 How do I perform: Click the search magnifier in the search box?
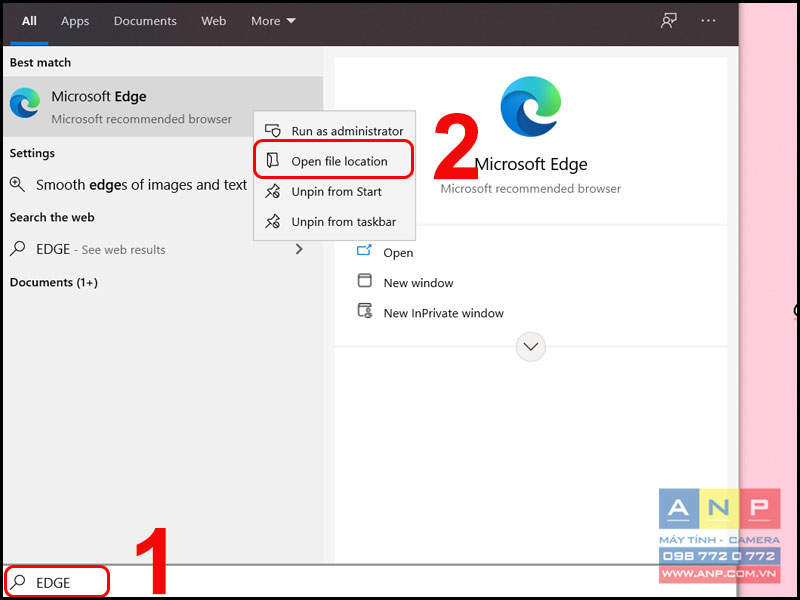click(x=18, y=582)
